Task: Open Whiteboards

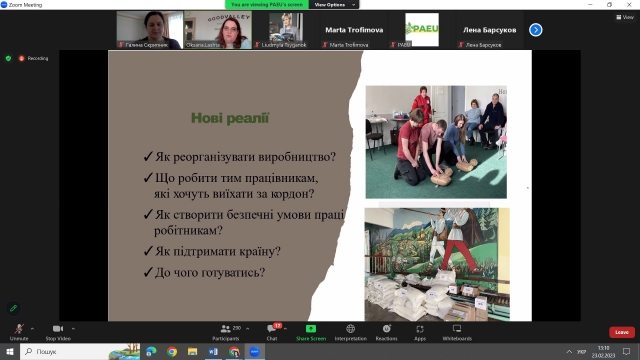Action: tap(457, 332)
